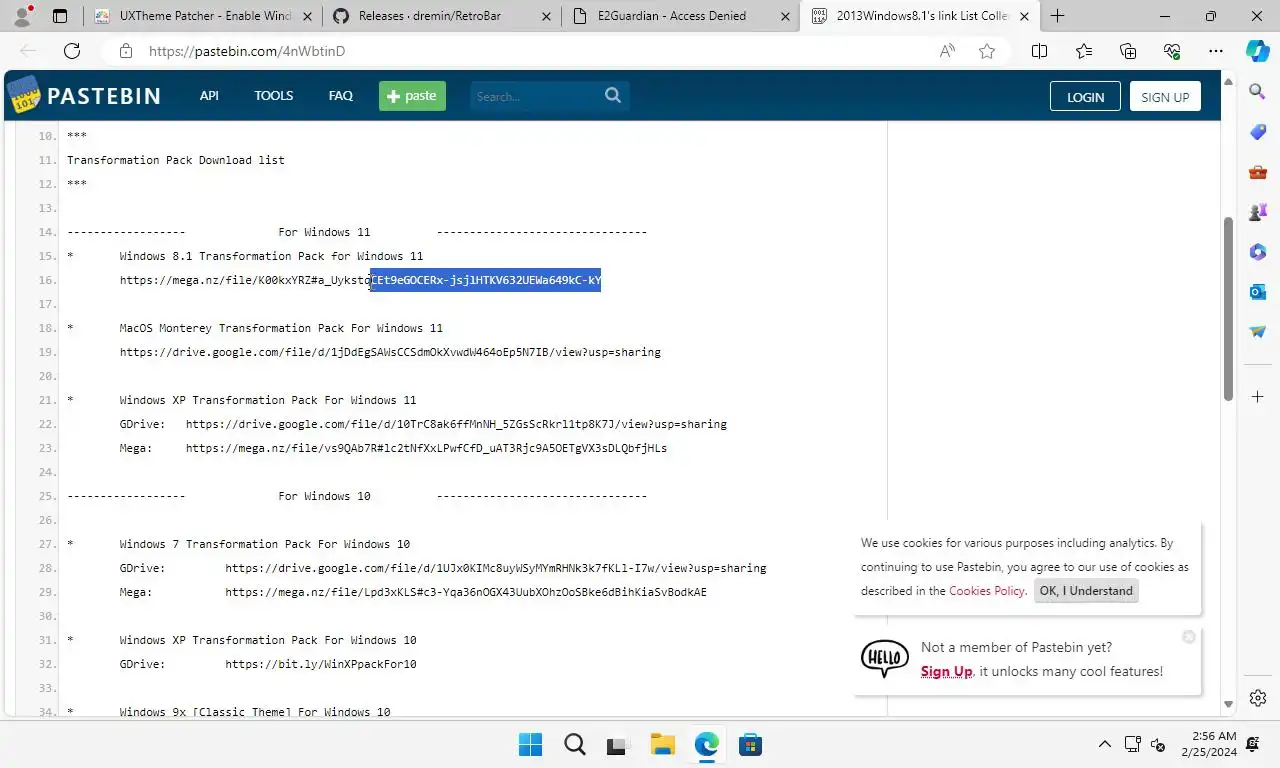This screenshot has height=768, width=1280.
Task: Open Settings and more ellipsis menu
Action: (1216, 51)
